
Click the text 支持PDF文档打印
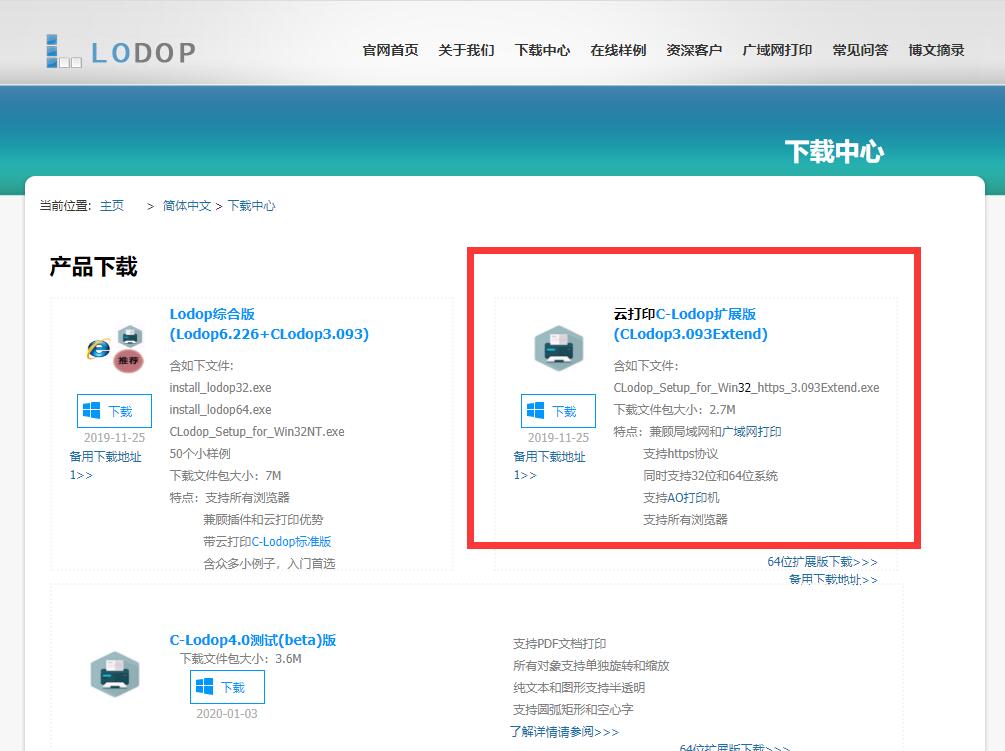point(560,643)
